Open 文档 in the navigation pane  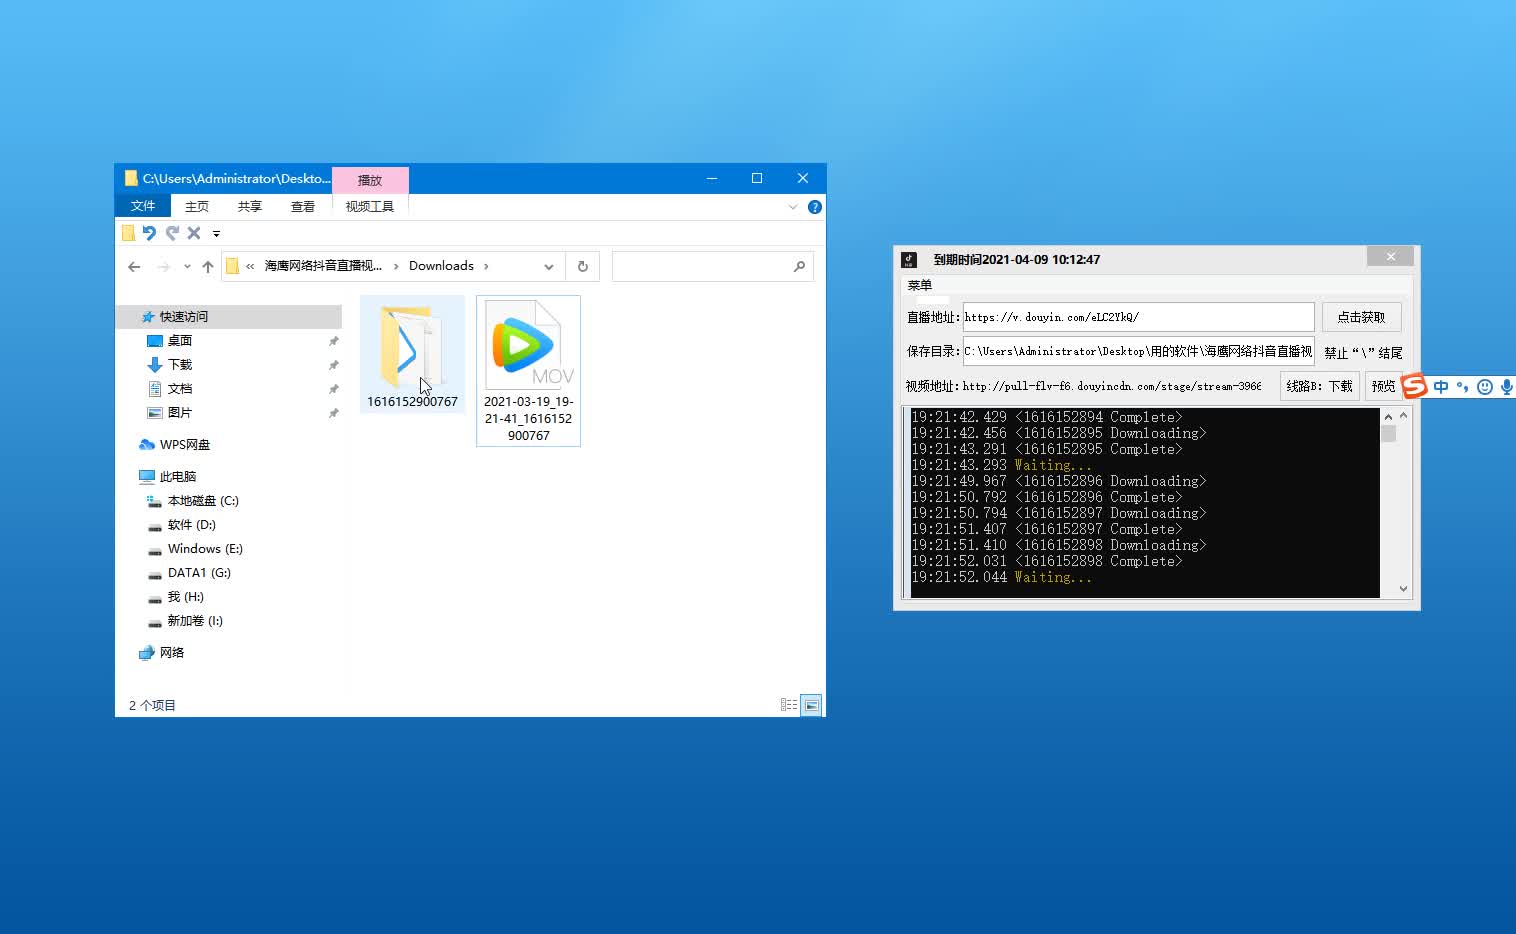[x=180, y=388]
